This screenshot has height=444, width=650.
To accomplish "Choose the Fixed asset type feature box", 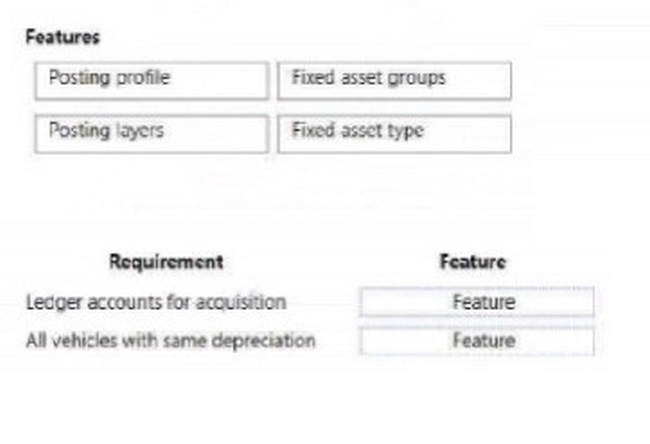I will [394, 133].
